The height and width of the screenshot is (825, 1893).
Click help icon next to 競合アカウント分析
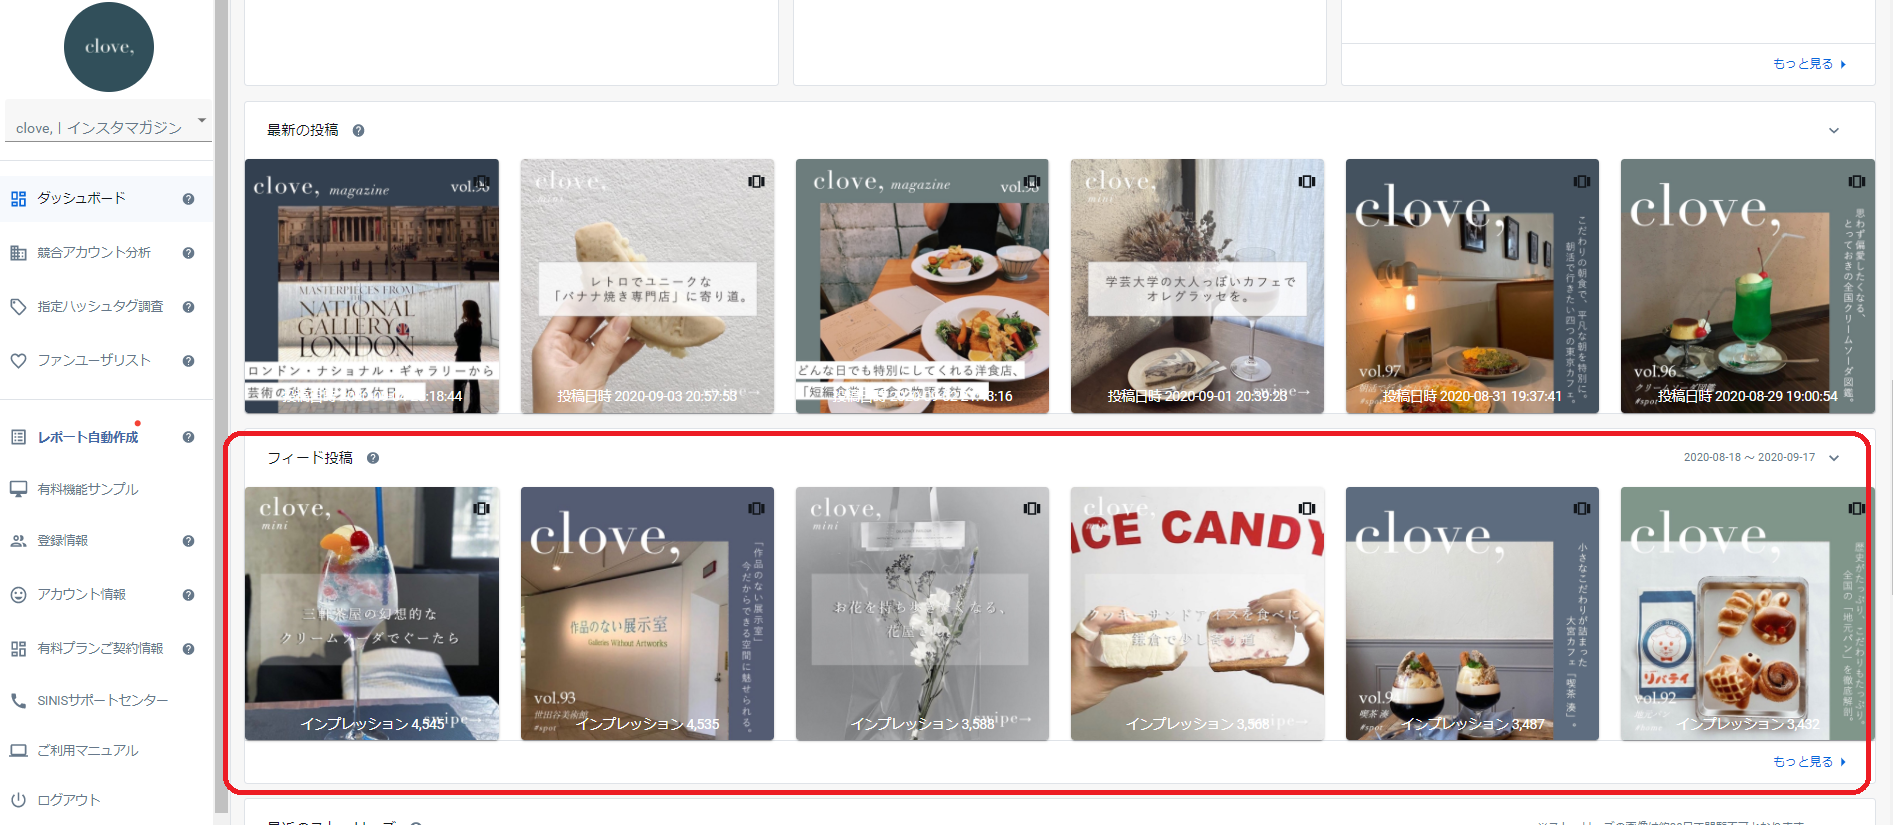coord(188,253)
